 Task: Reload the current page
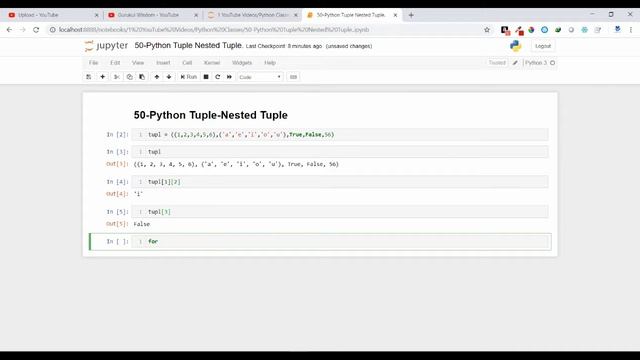pyautogui.click(x=36, y=30)
